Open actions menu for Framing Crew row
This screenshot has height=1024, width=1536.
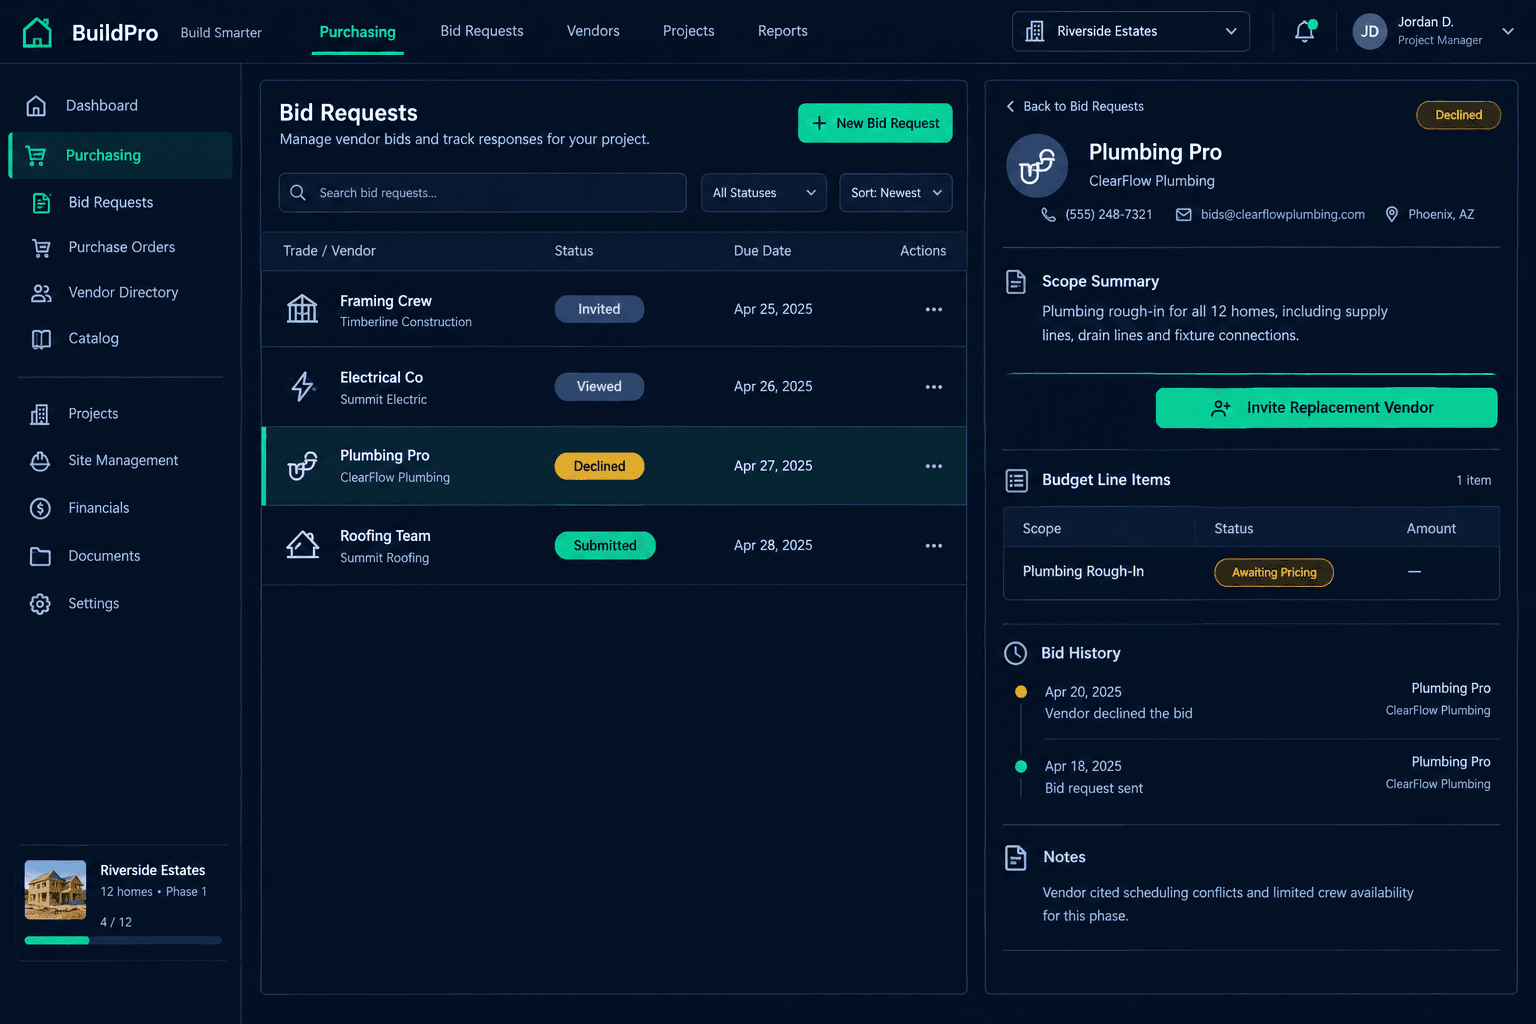(x=934, y=309)
